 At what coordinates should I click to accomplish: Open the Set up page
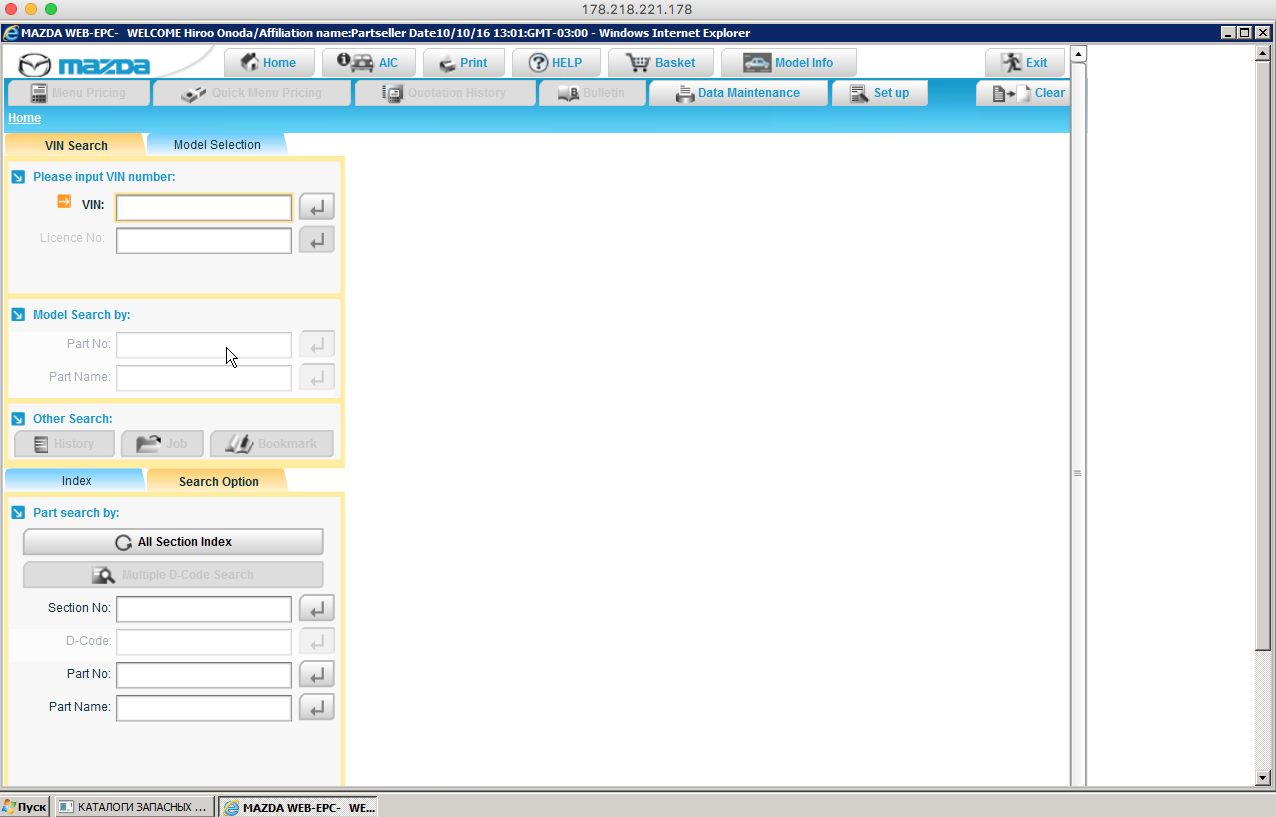click(x=879, y=93)
